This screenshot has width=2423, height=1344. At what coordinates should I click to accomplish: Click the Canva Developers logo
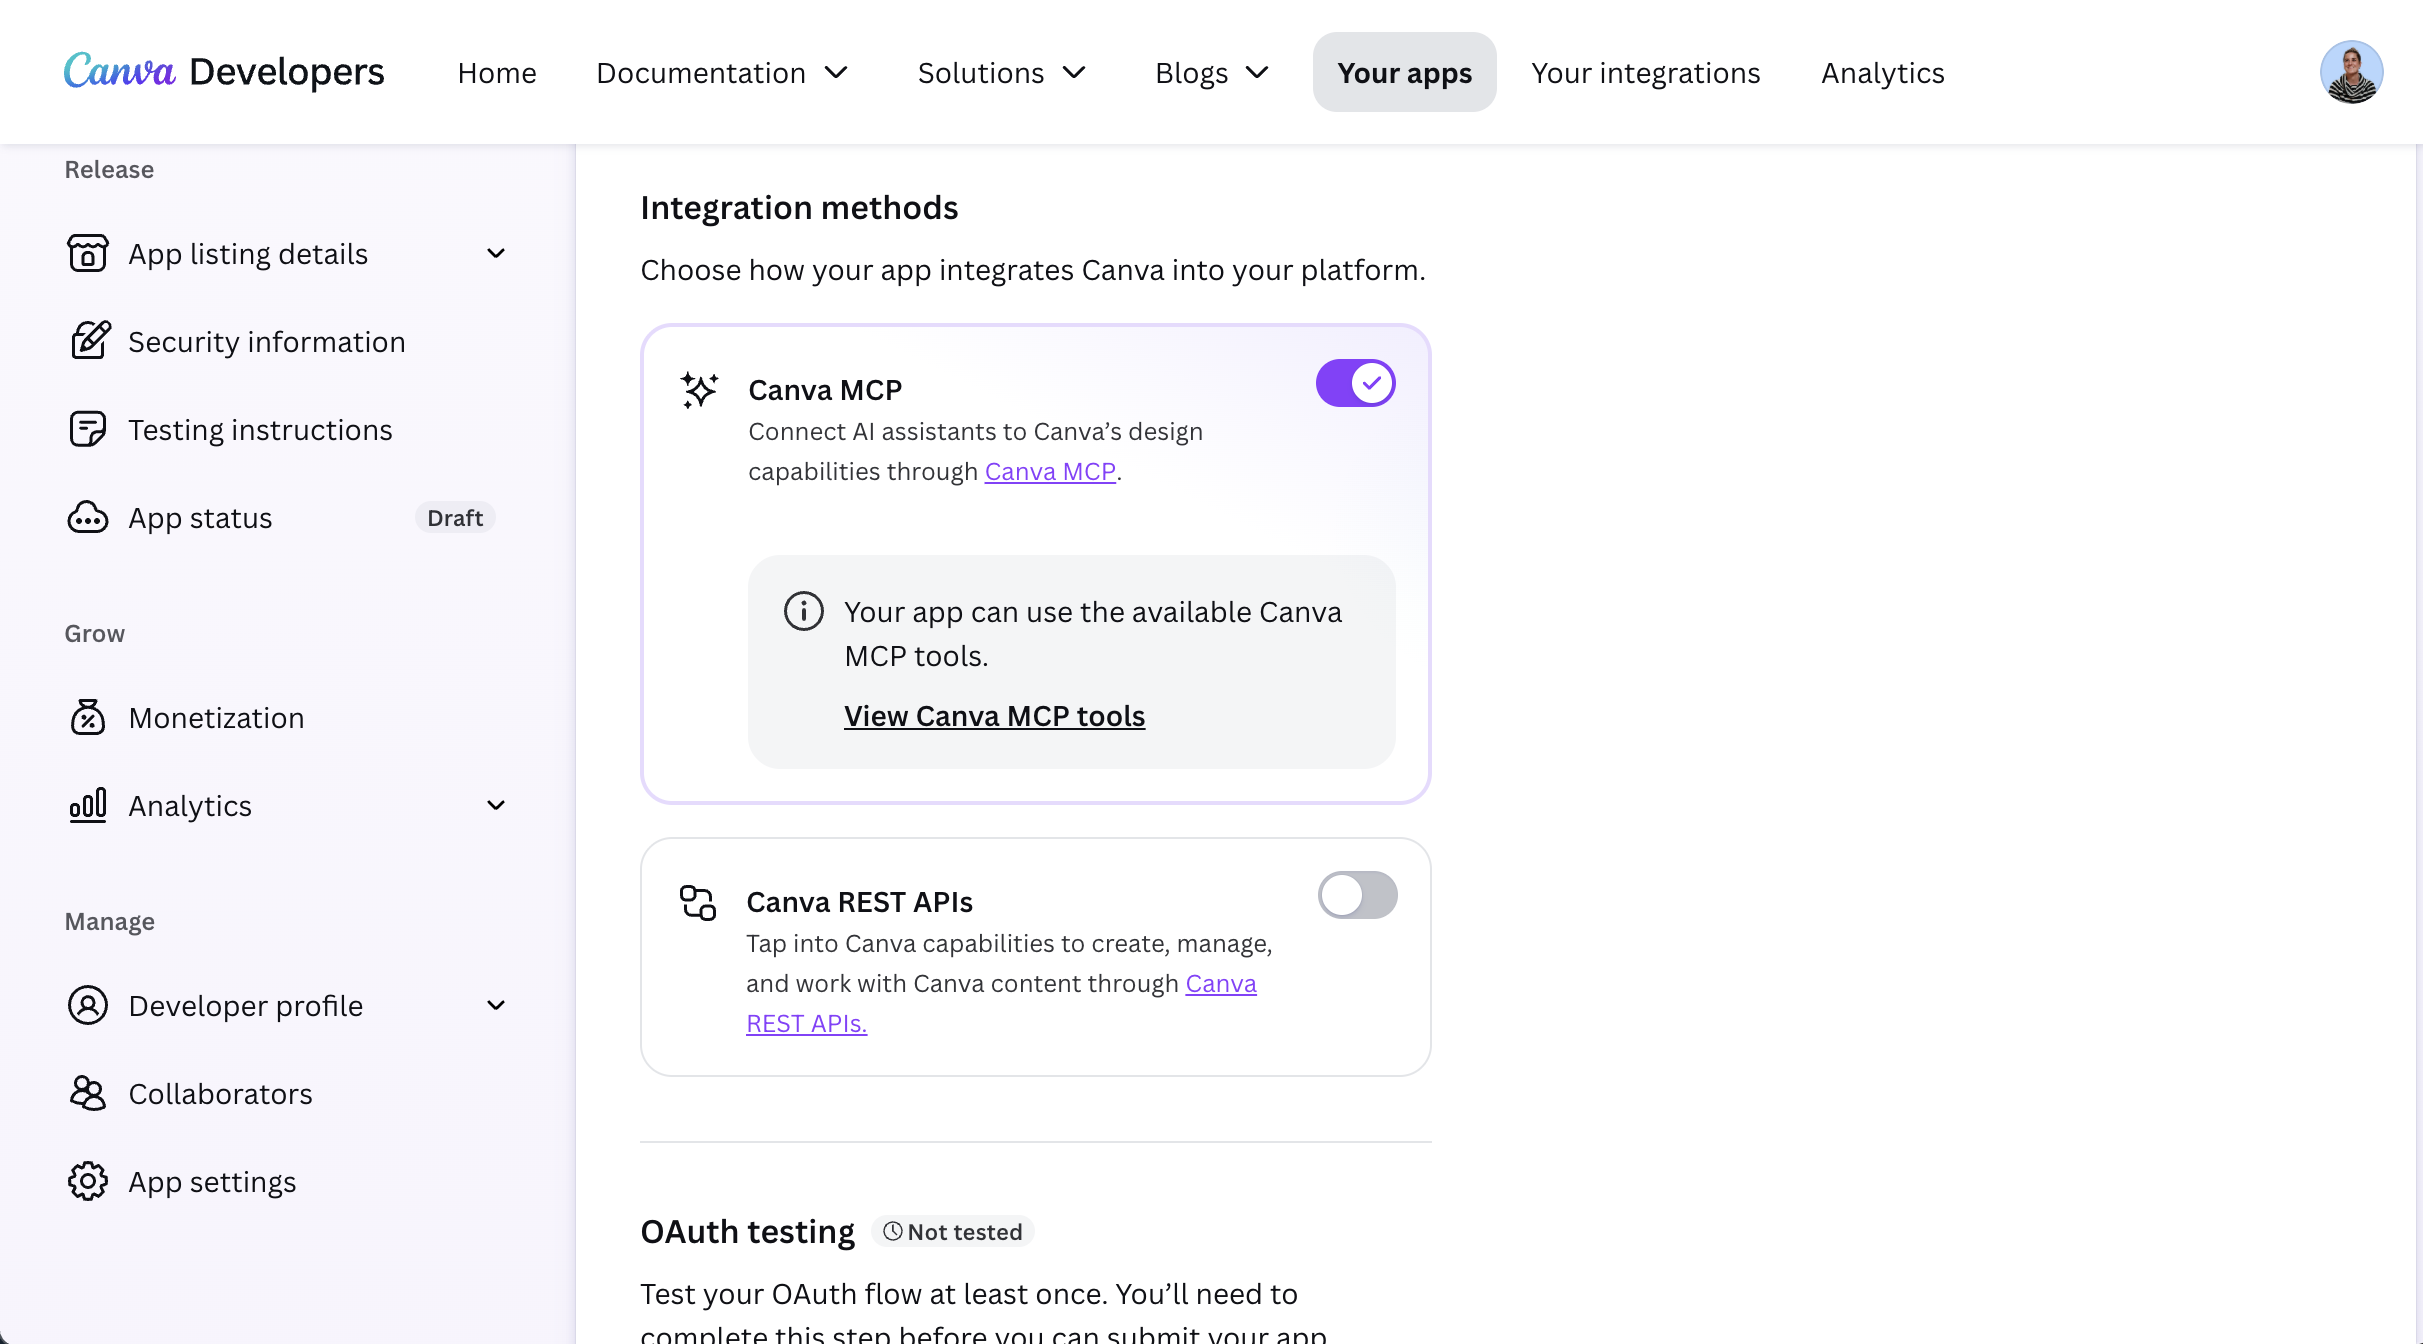[224, 72]
